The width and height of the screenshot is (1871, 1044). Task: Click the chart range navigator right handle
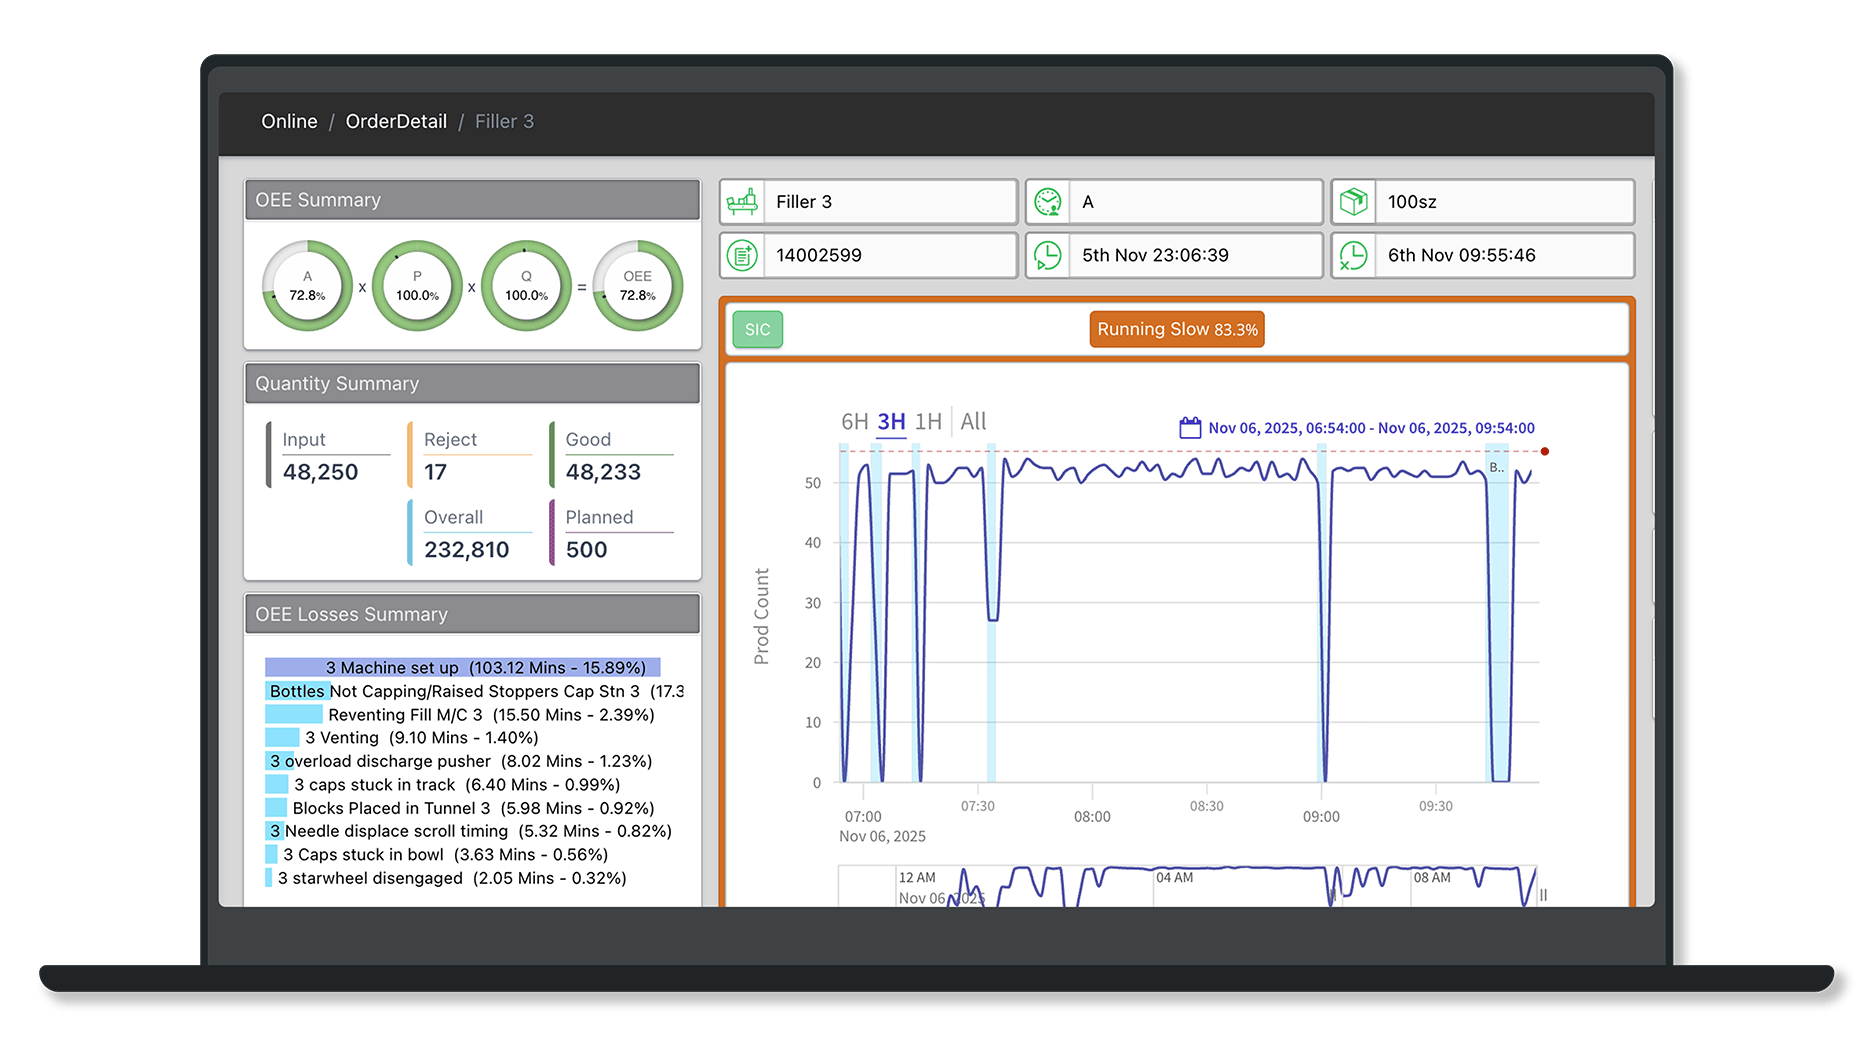1543,895
